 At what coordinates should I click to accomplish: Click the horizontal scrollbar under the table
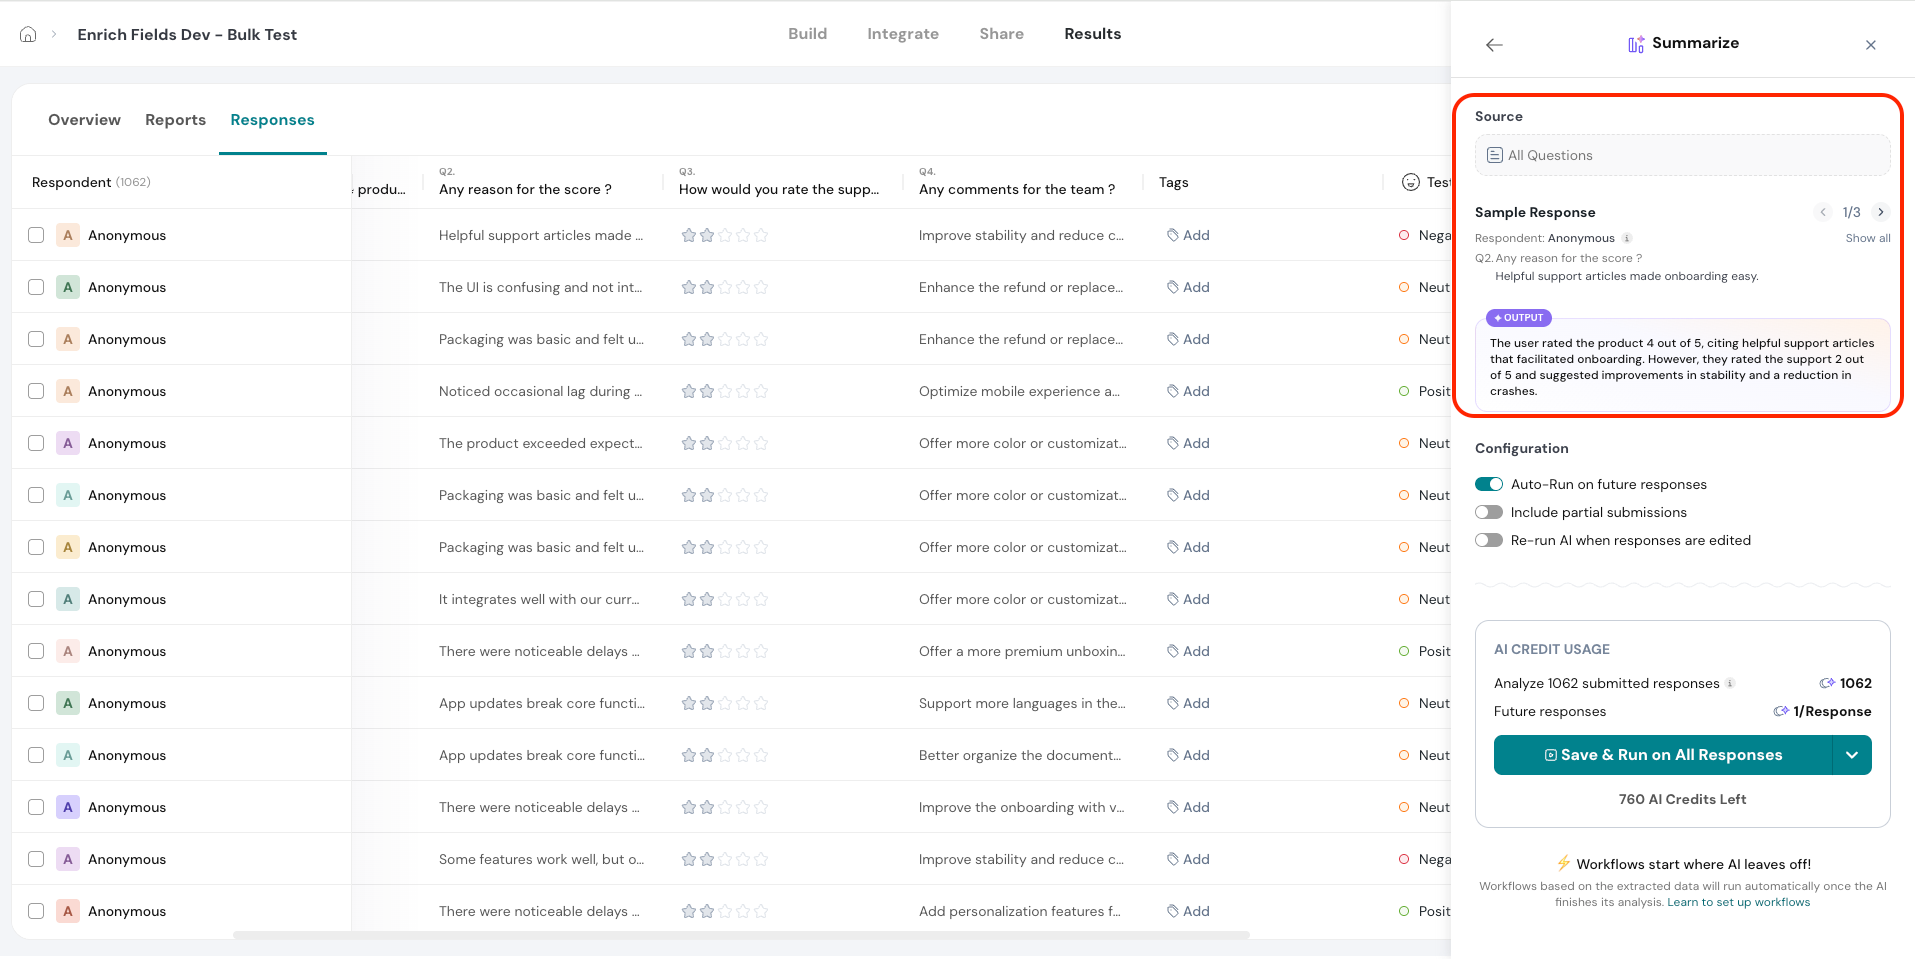tap(740, 935)
